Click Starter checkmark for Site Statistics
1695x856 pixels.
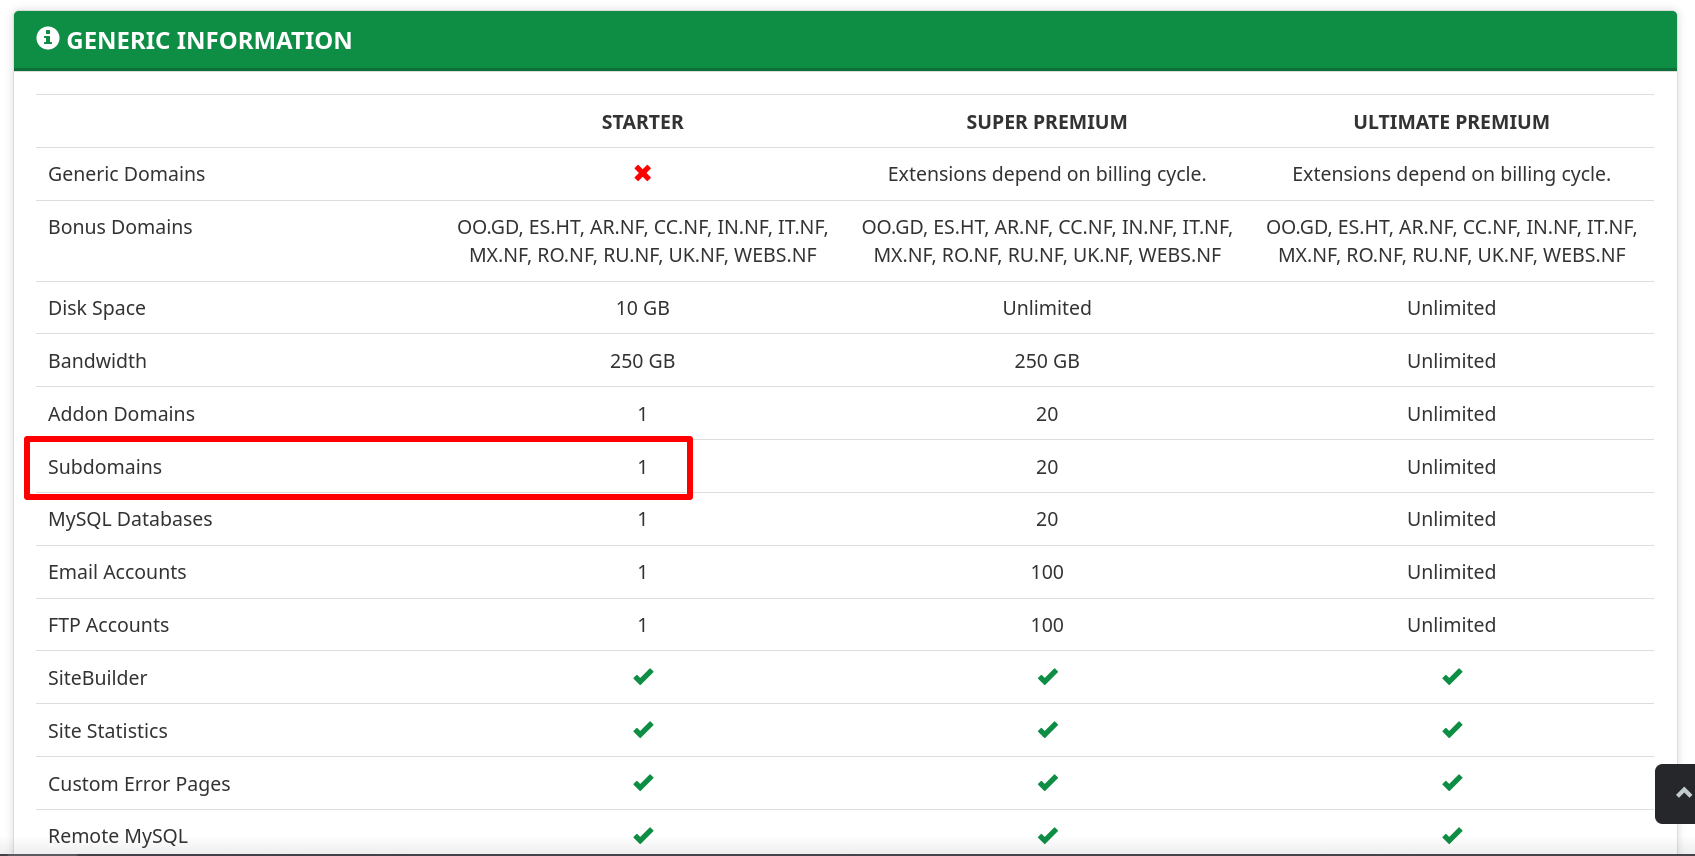tap(642, 730)
